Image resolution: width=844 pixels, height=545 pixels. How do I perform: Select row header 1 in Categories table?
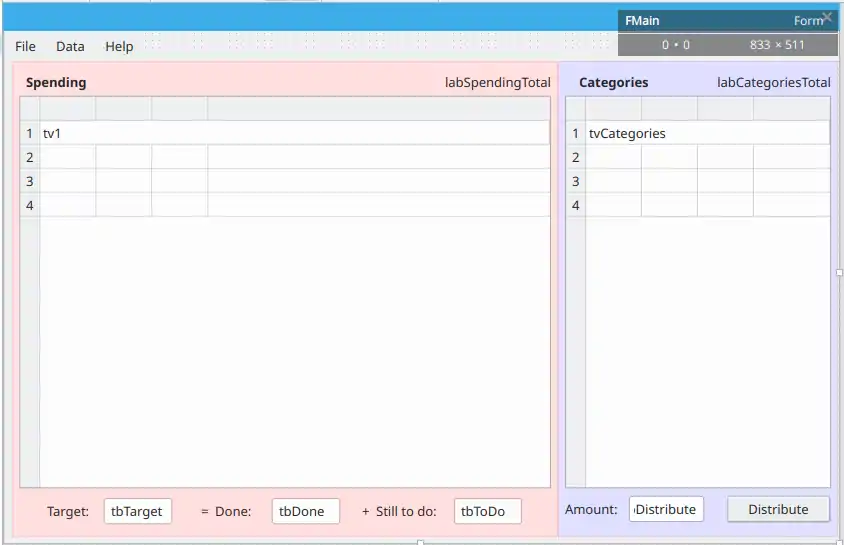point(575,133)
